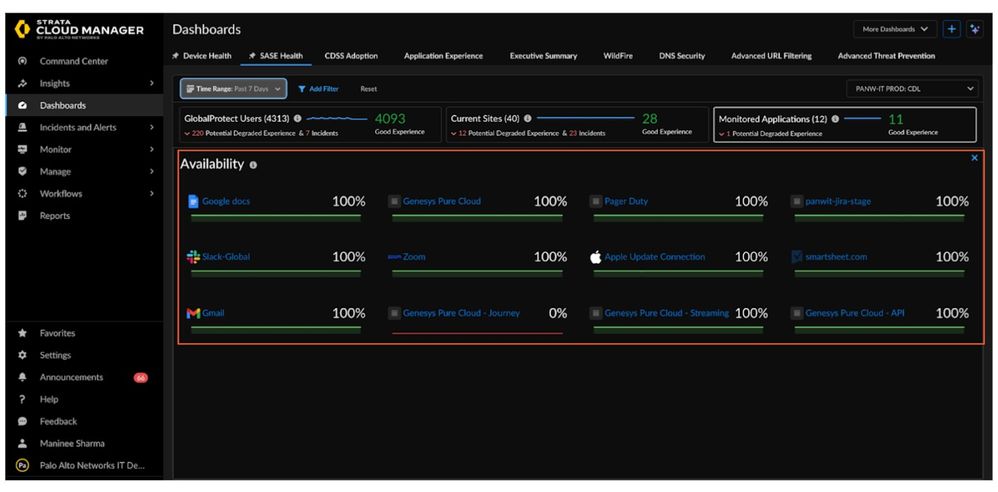This screenshot has height=492, width=998.
Task: Expand the Incidents and Alerts menu
Action: pos(151,127)
